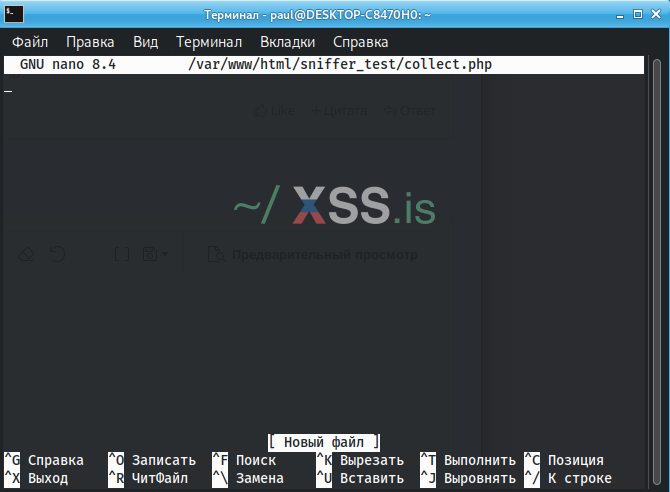Click the terminal vertical scrollbar
Screen dimensions: 670x492
(657, 272)
